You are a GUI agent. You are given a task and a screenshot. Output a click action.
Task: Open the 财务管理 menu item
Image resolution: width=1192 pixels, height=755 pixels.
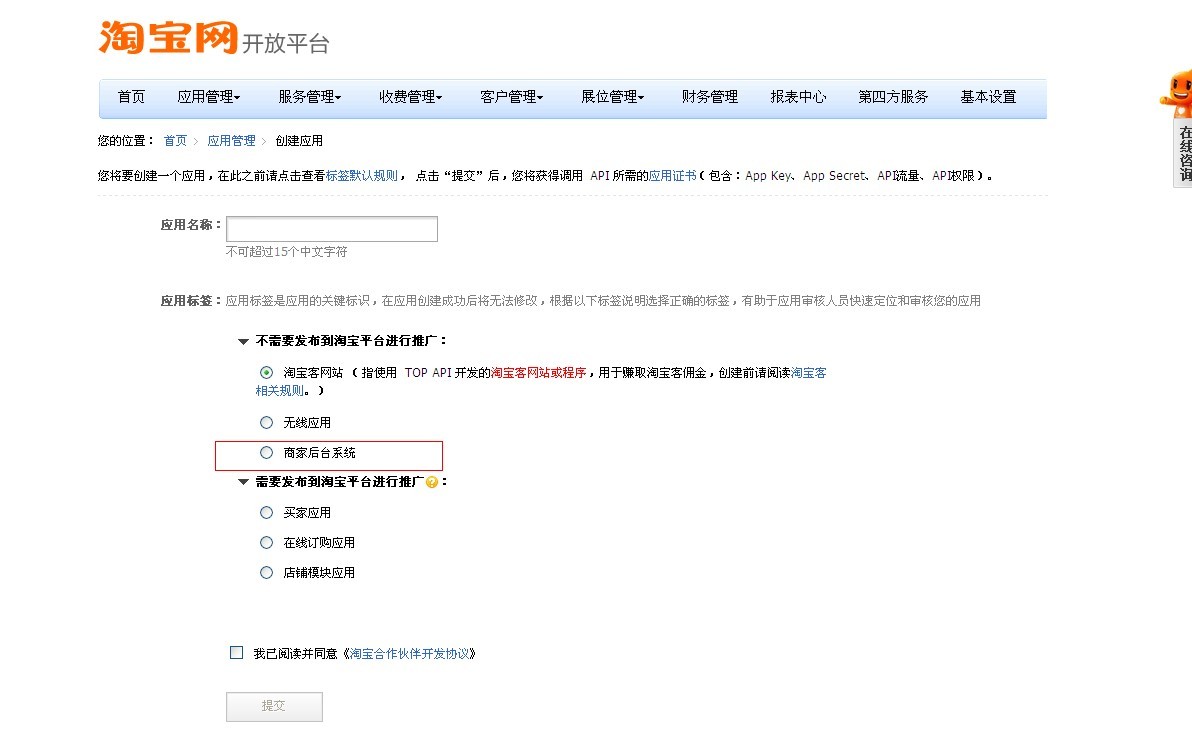click(x=709, y=97)
